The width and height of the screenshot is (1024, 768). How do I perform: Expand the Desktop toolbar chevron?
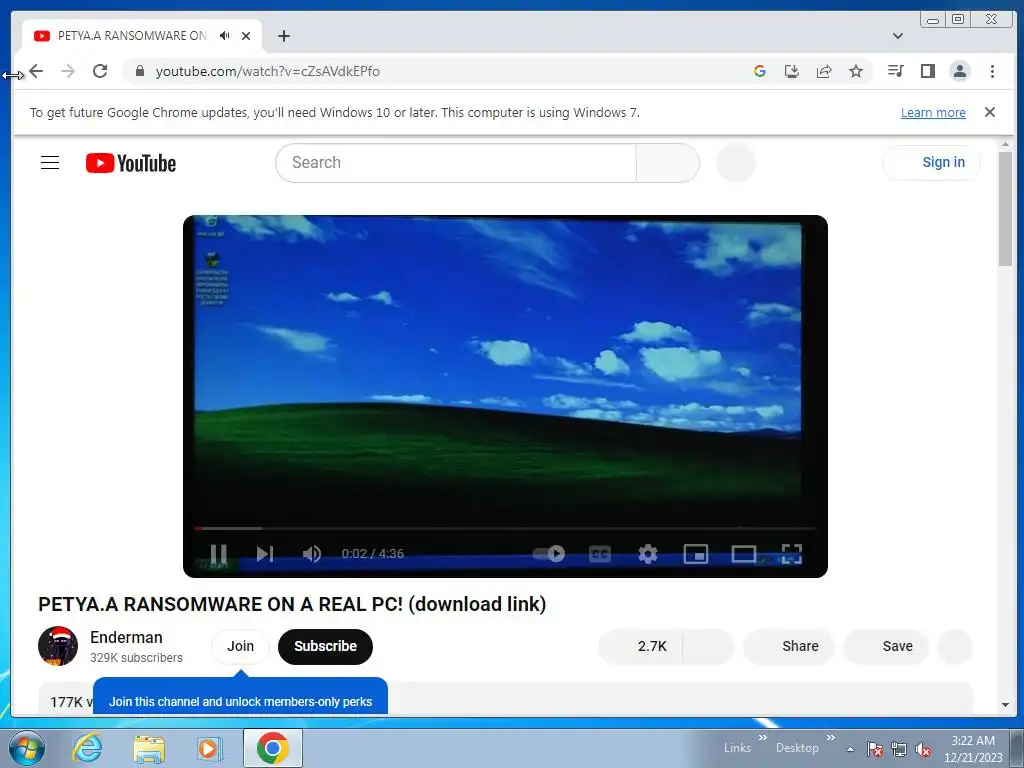click(831, 737)
